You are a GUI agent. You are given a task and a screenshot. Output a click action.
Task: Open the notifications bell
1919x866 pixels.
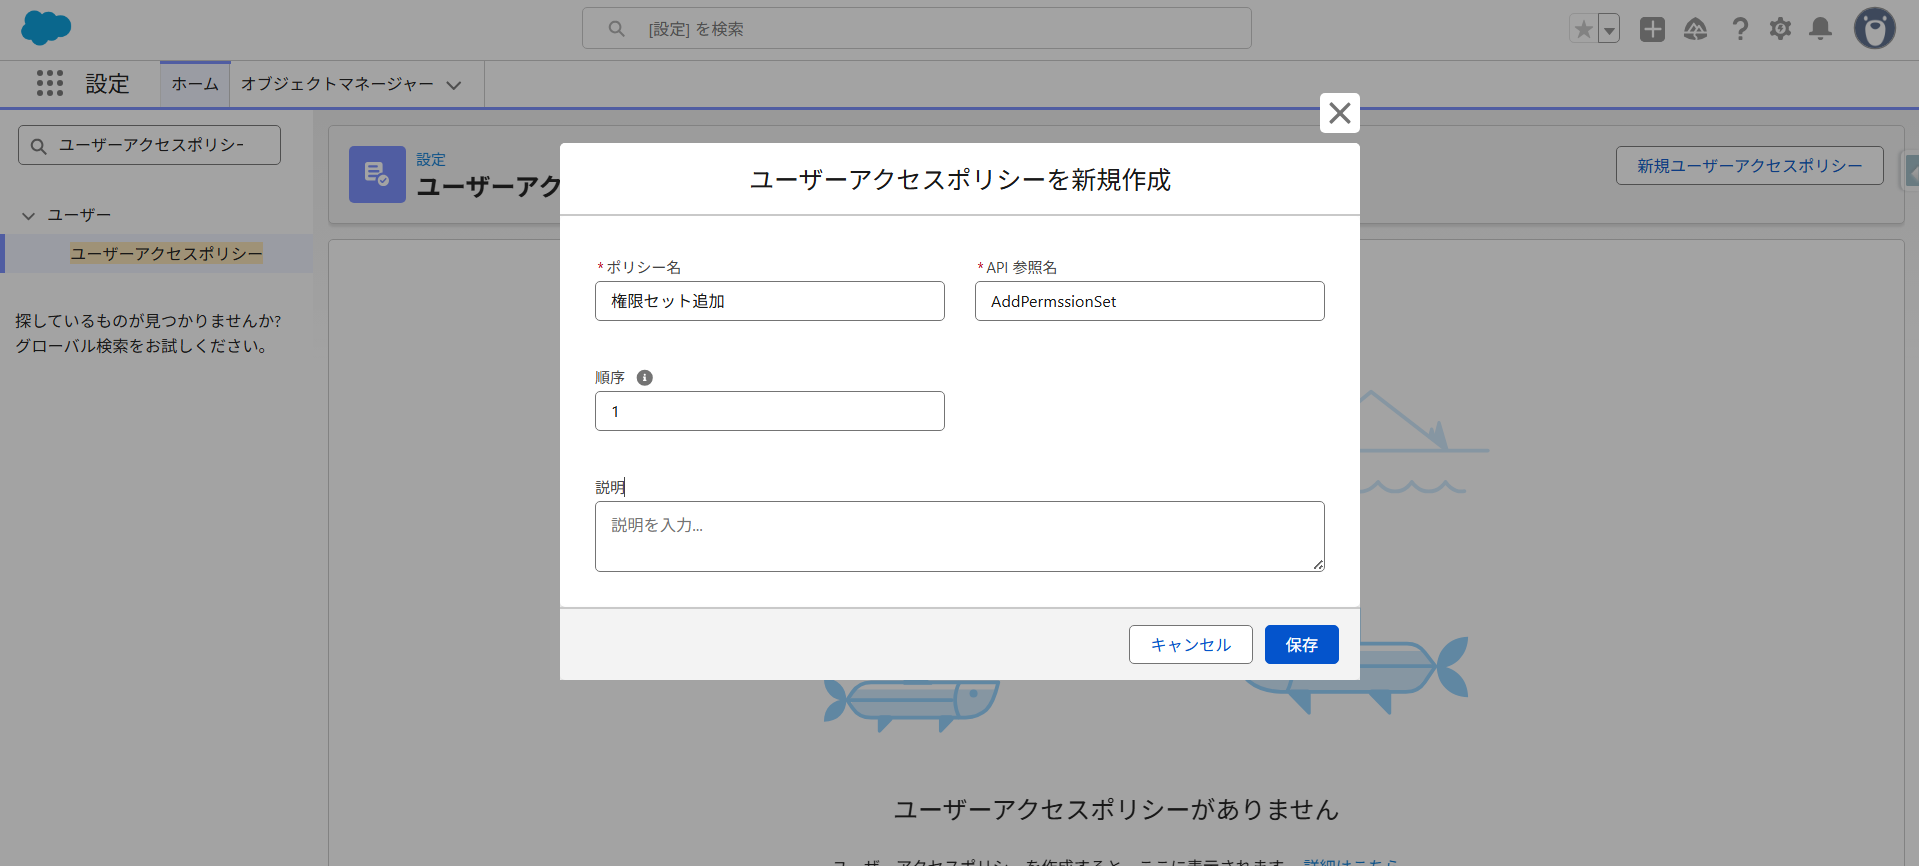point(1821,29)
